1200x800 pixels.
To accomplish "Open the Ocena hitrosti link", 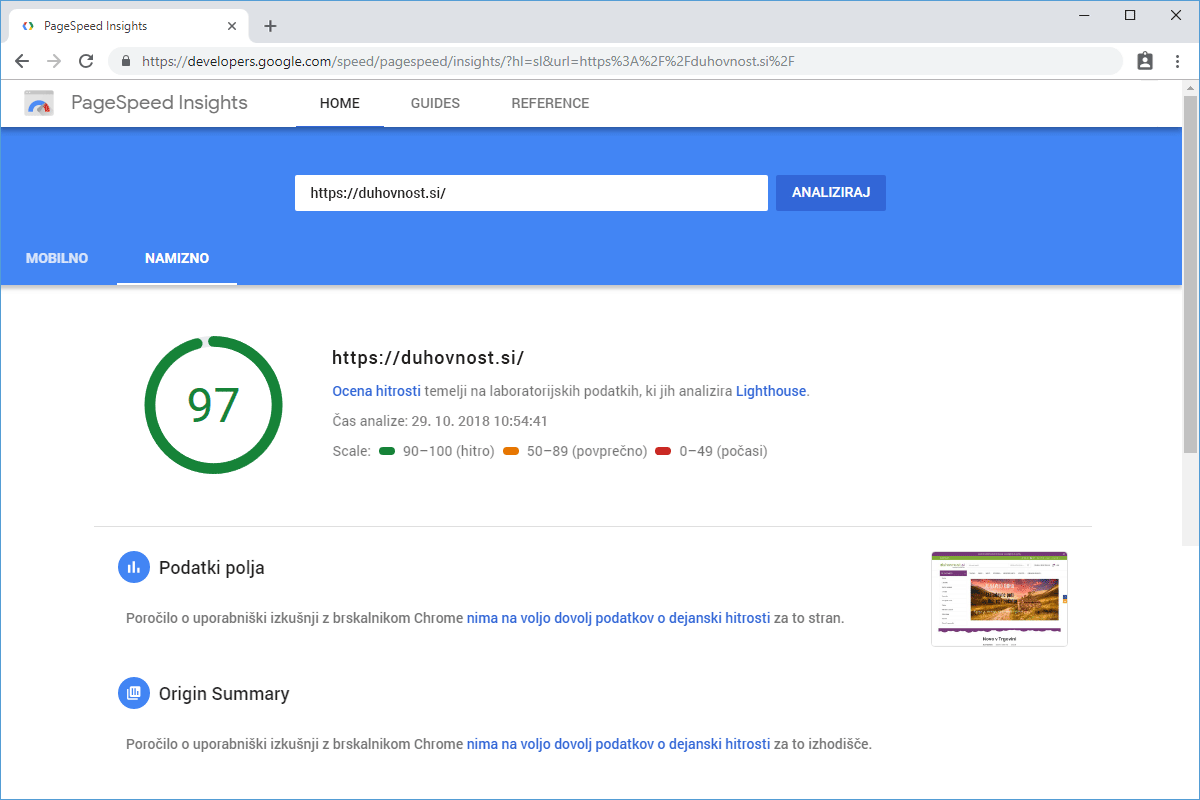I will 376,391.
